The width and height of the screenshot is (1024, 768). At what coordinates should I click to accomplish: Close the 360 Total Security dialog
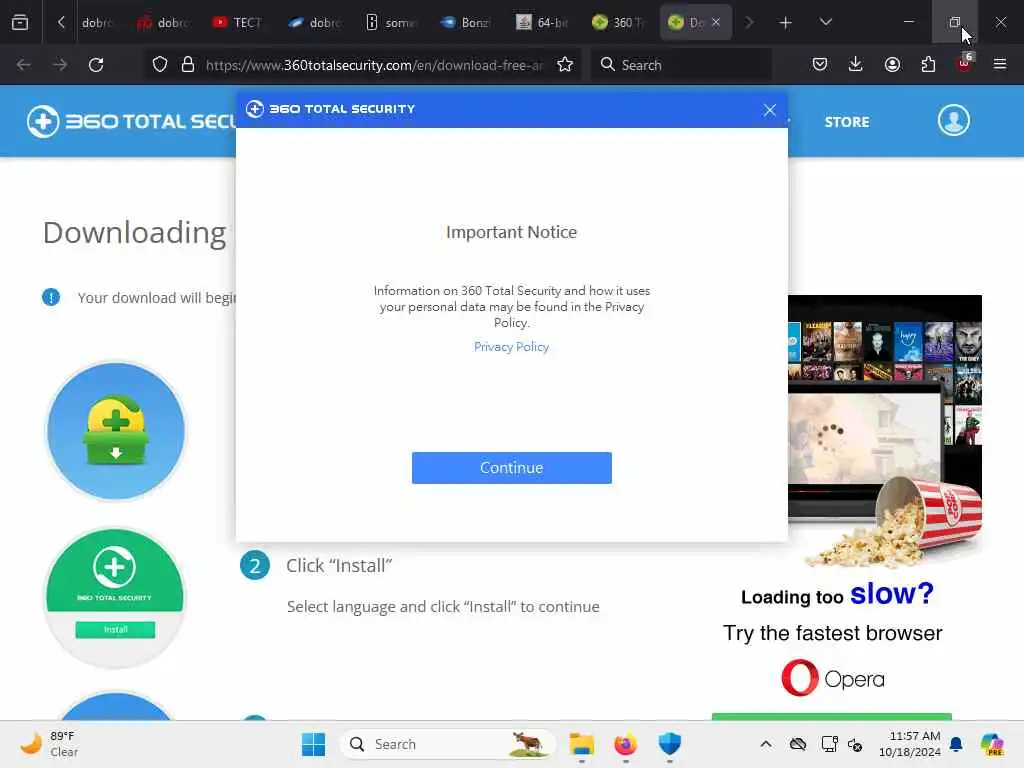click(769, 110)
